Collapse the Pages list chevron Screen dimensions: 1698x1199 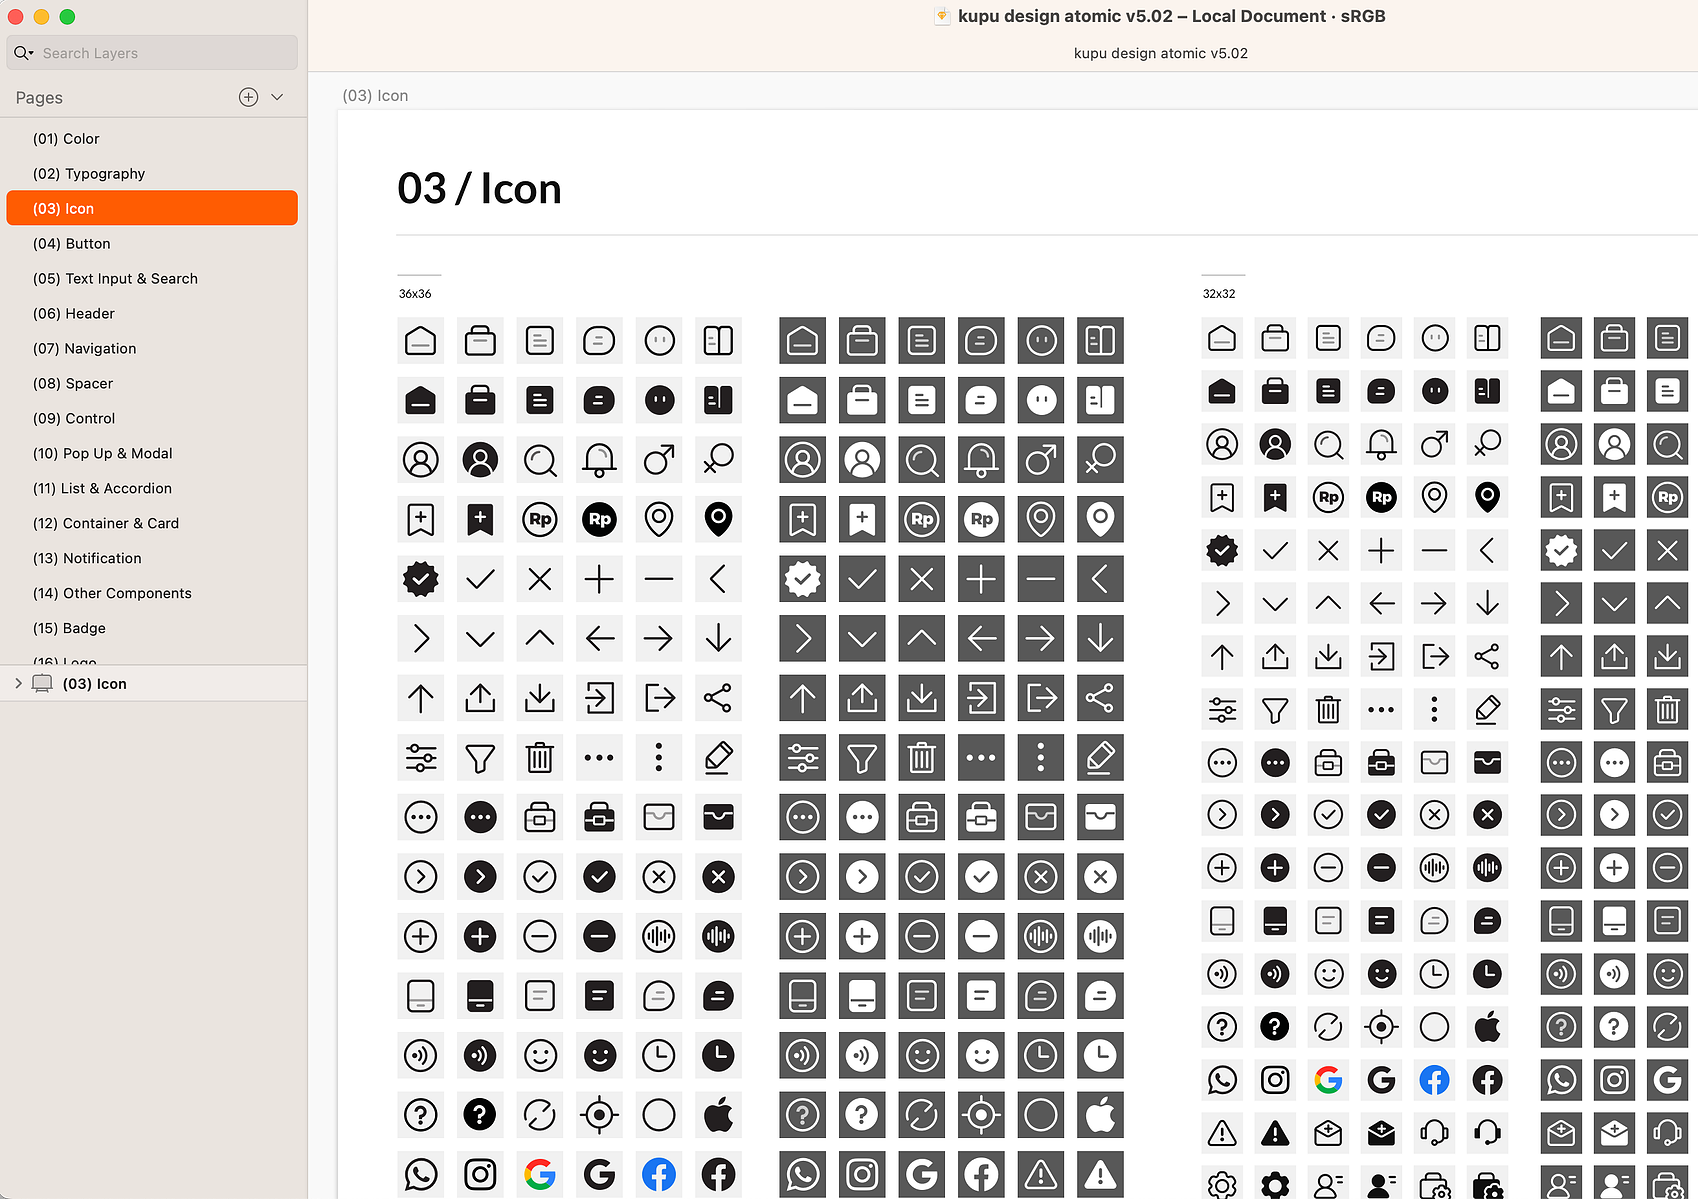point(277,97)
